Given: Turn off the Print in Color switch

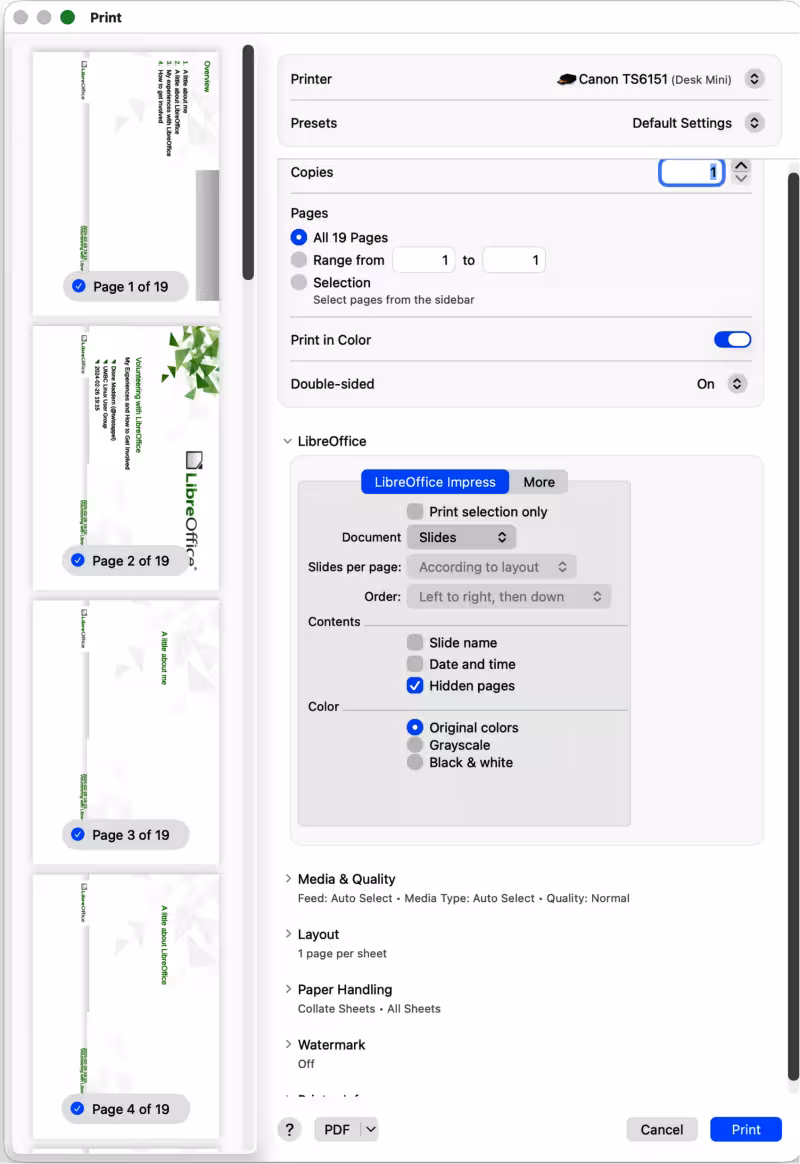Looking at the screenshot, I should click(x=732, y=339).
